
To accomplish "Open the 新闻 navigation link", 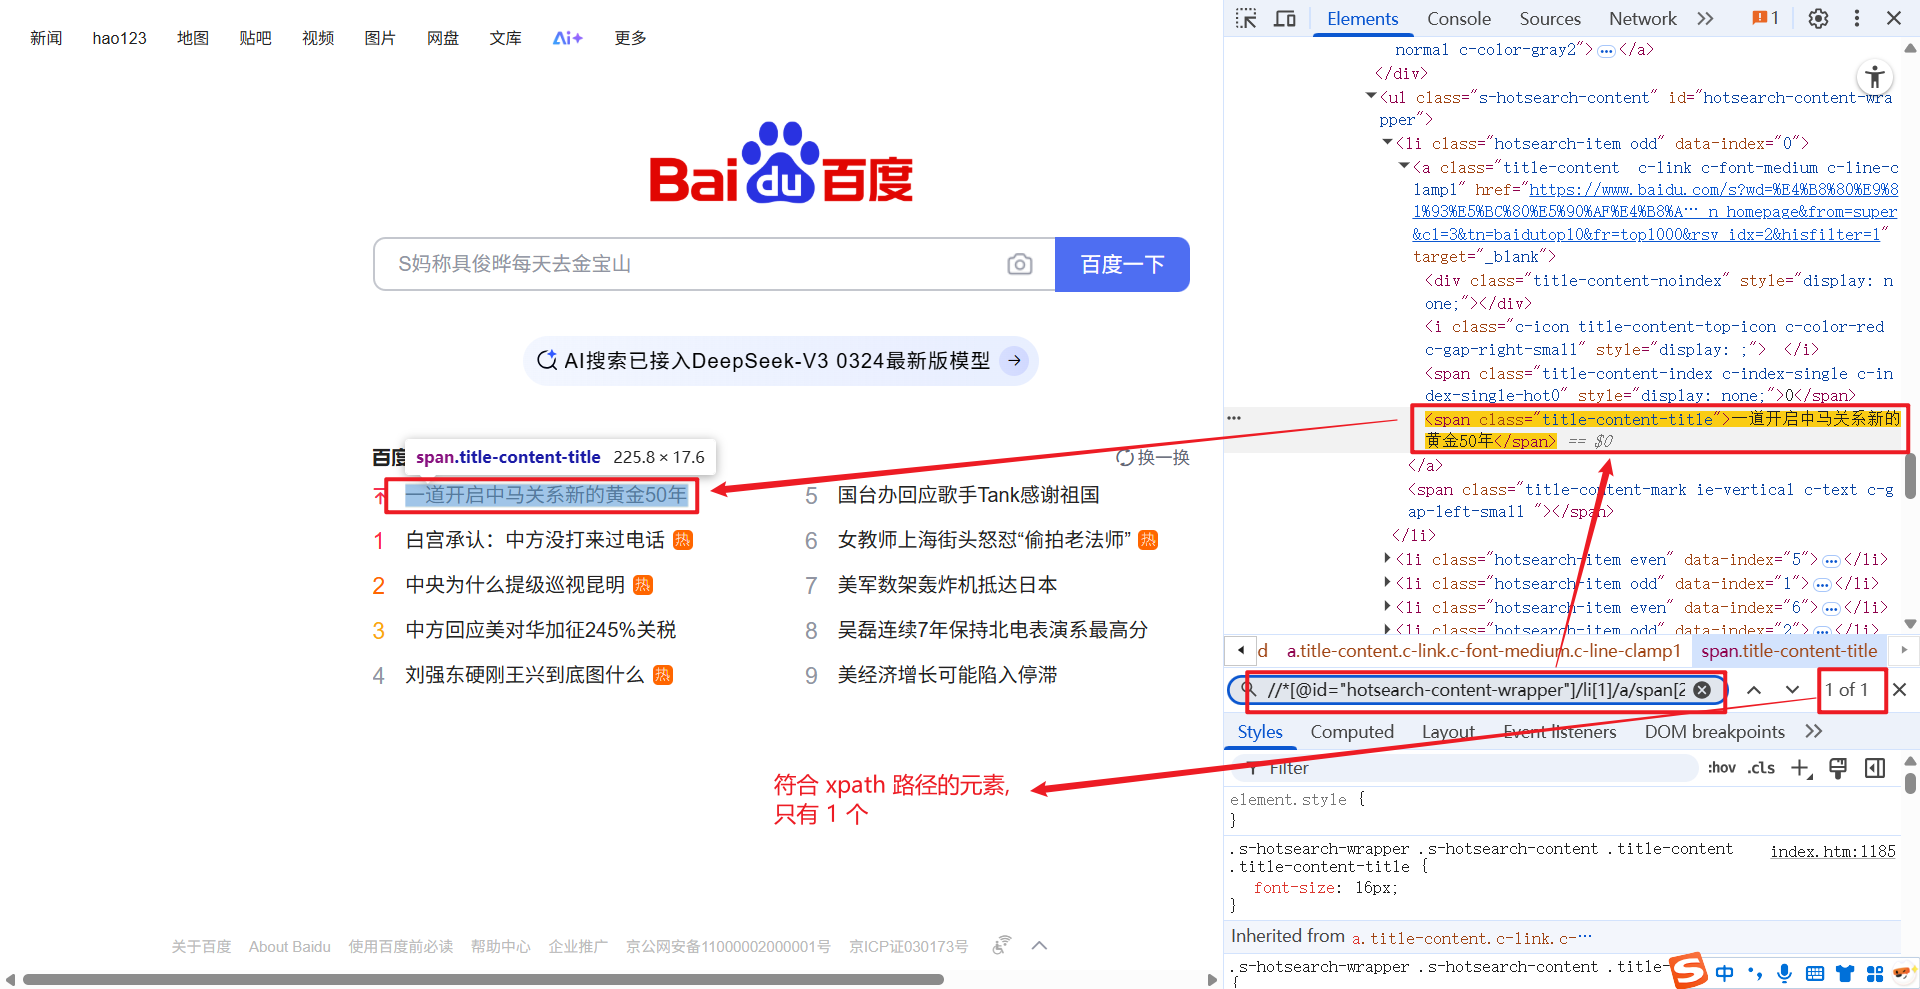I will click(46, 38).
